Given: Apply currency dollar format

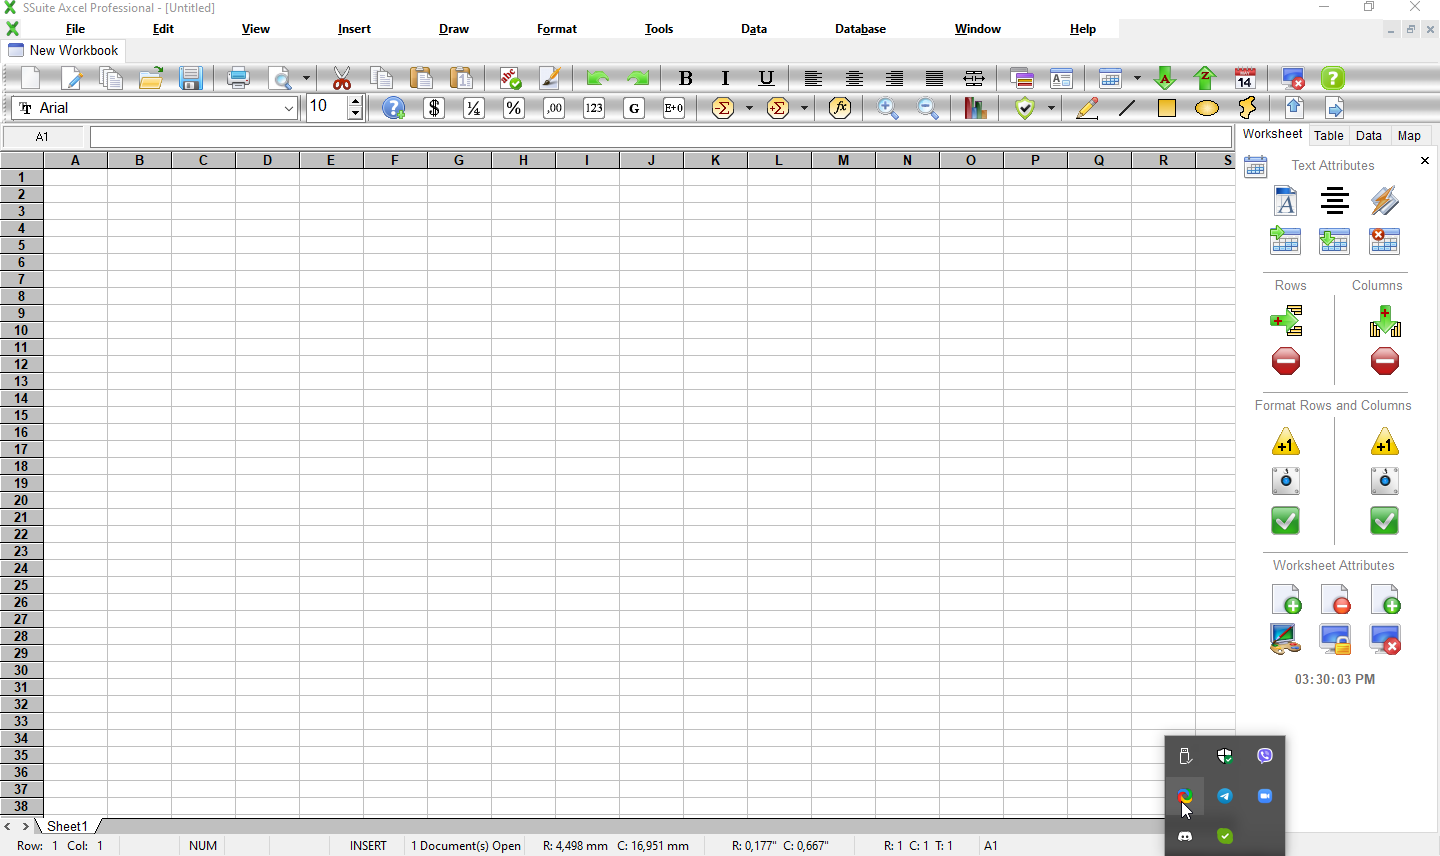Looking at the screenshot, I should (434, 108).
